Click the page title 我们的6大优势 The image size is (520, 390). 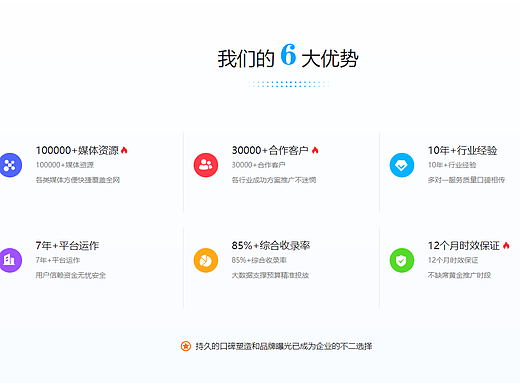click(x=288, y=56)
